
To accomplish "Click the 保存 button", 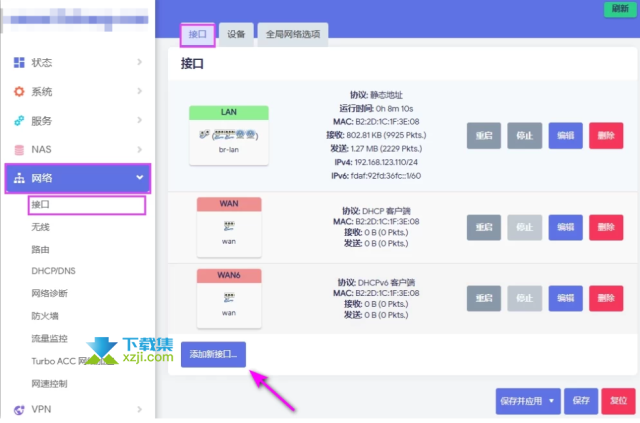I will 581,401.
